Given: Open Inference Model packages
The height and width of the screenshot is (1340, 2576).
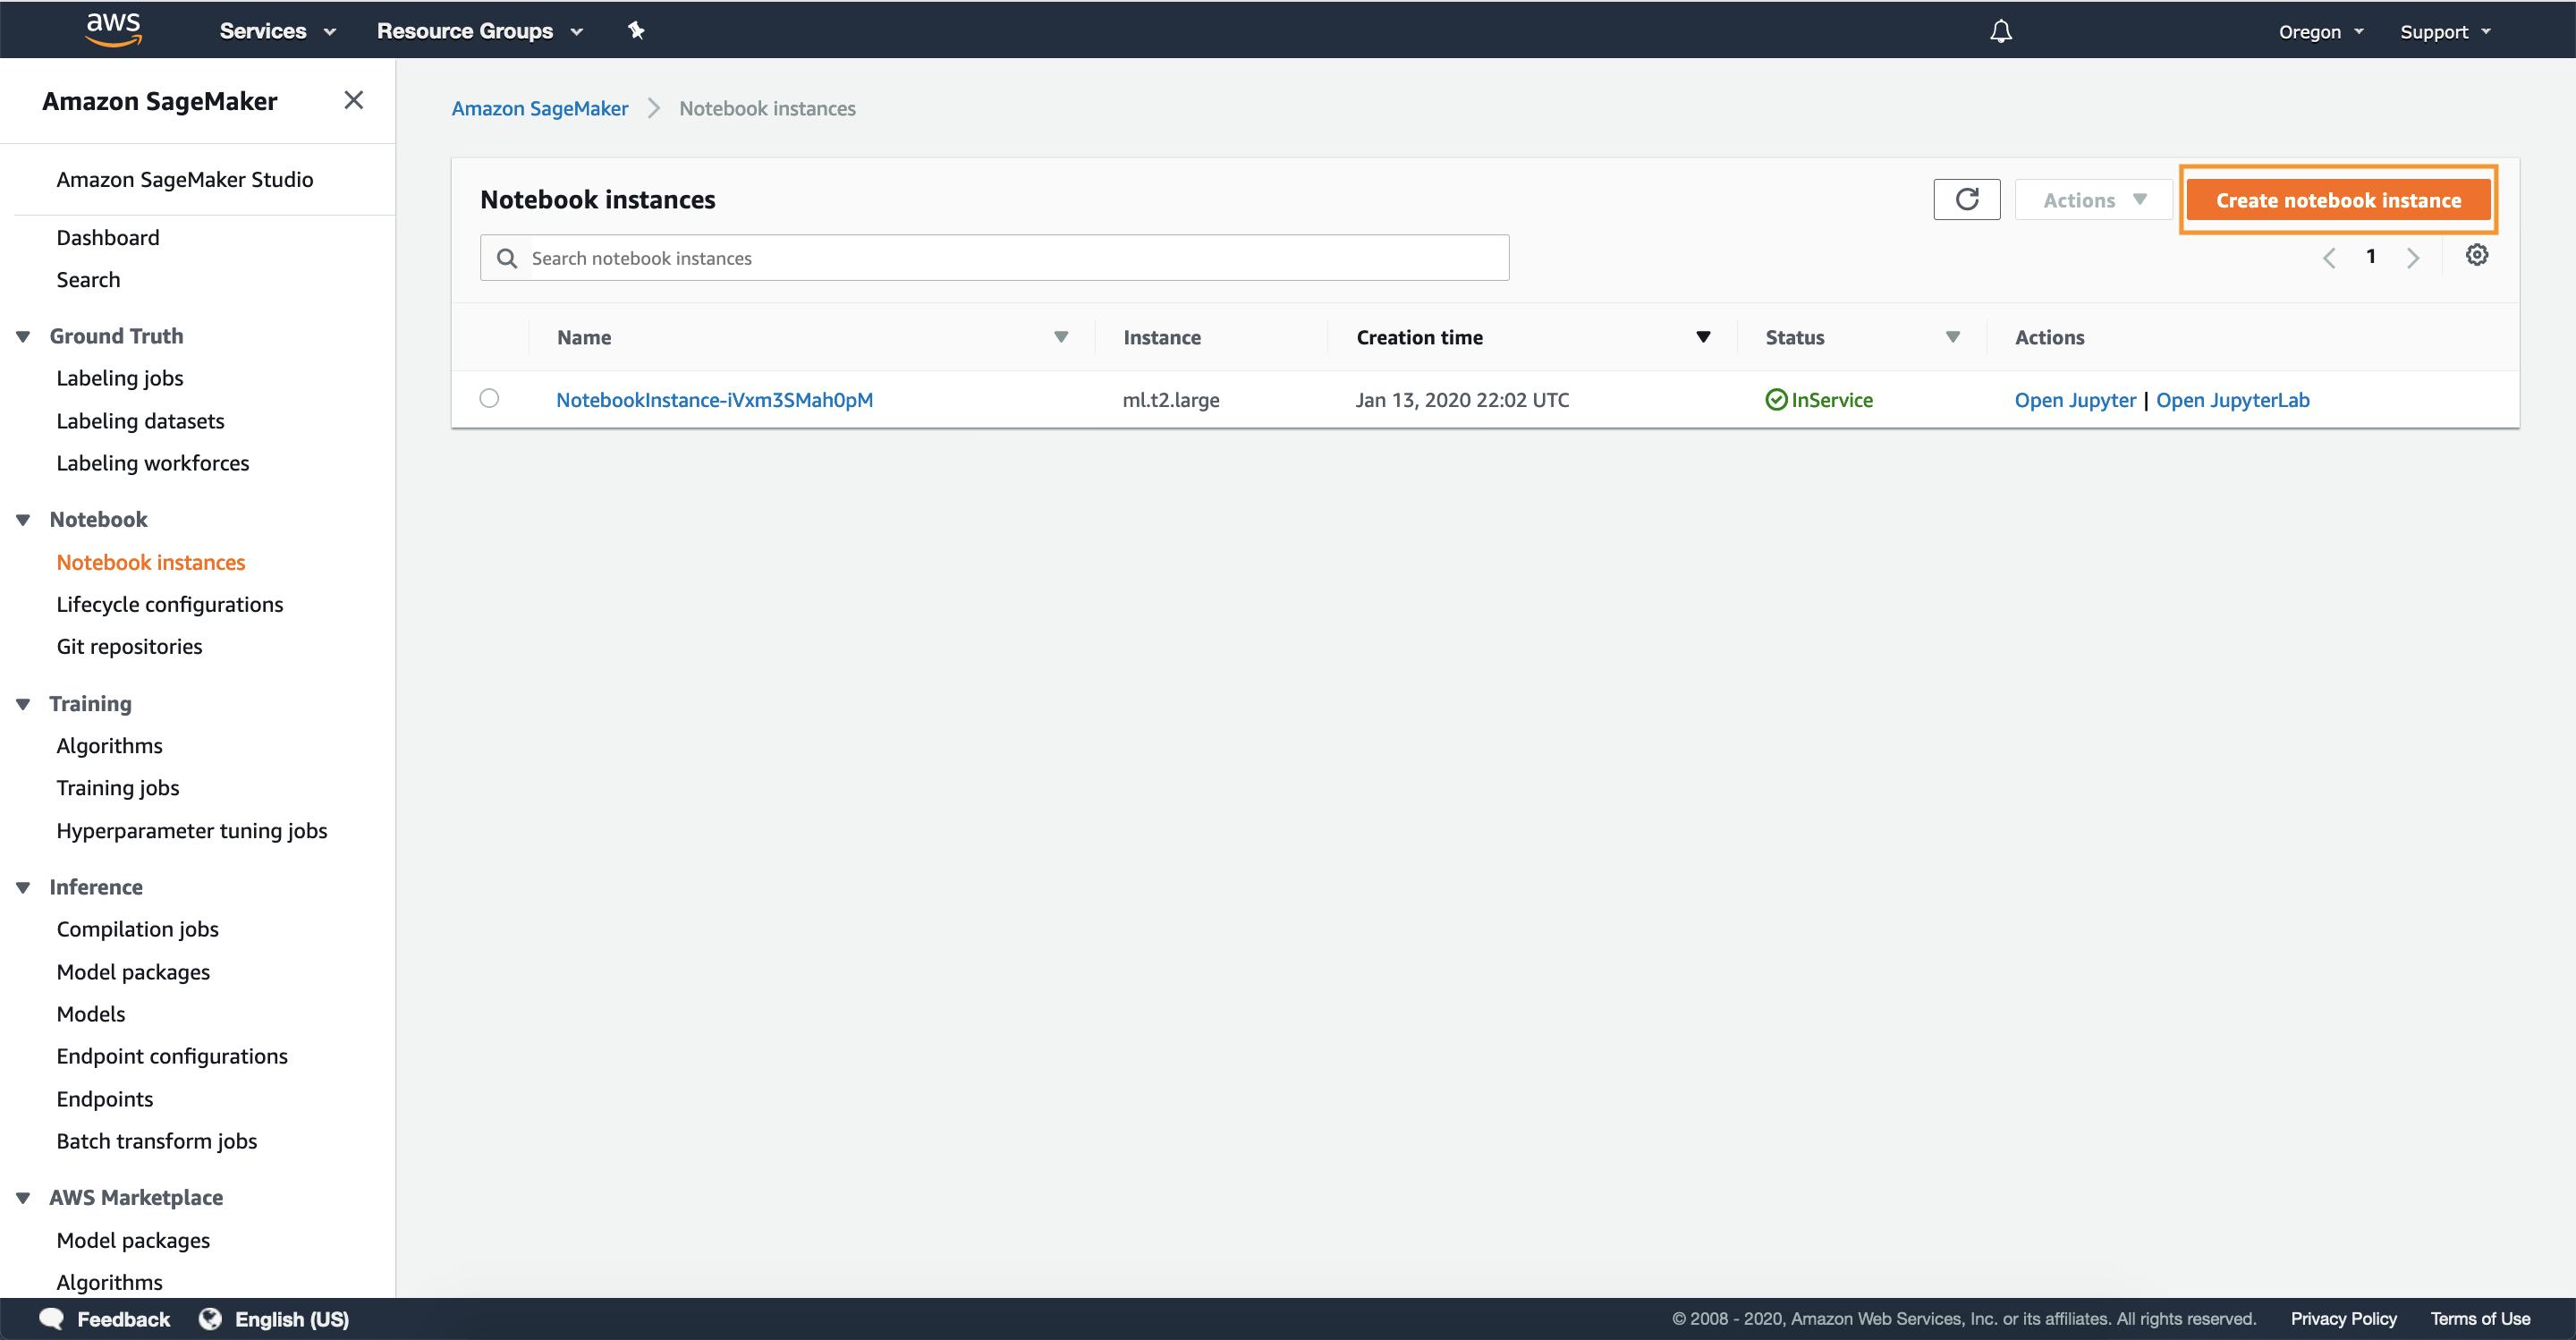Looking at the screenshot, I should 133,972.
